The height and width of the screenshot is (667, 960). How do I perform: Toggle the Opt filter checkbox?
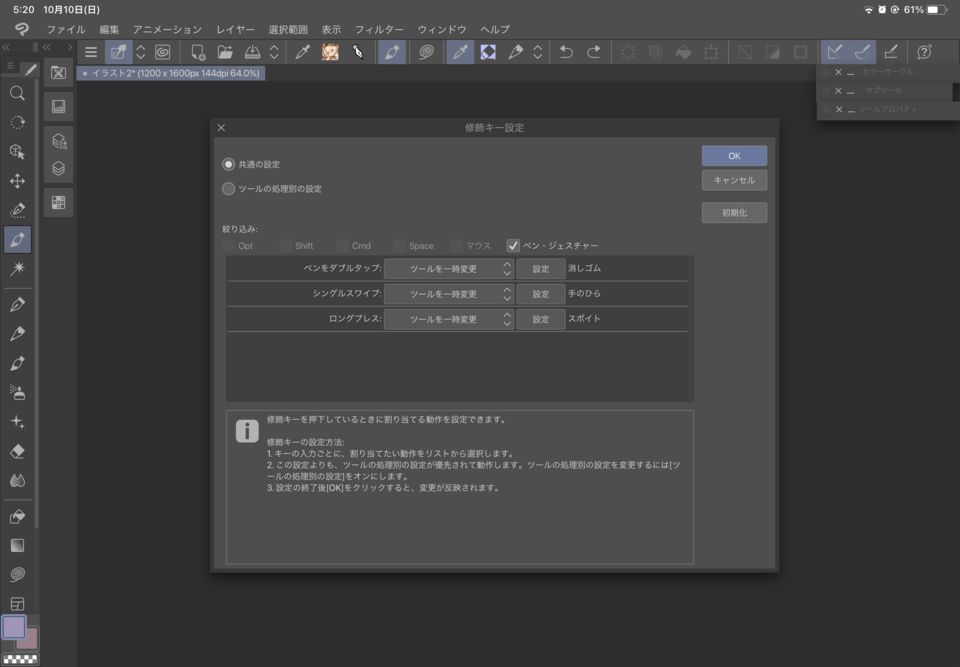point(228,246)
